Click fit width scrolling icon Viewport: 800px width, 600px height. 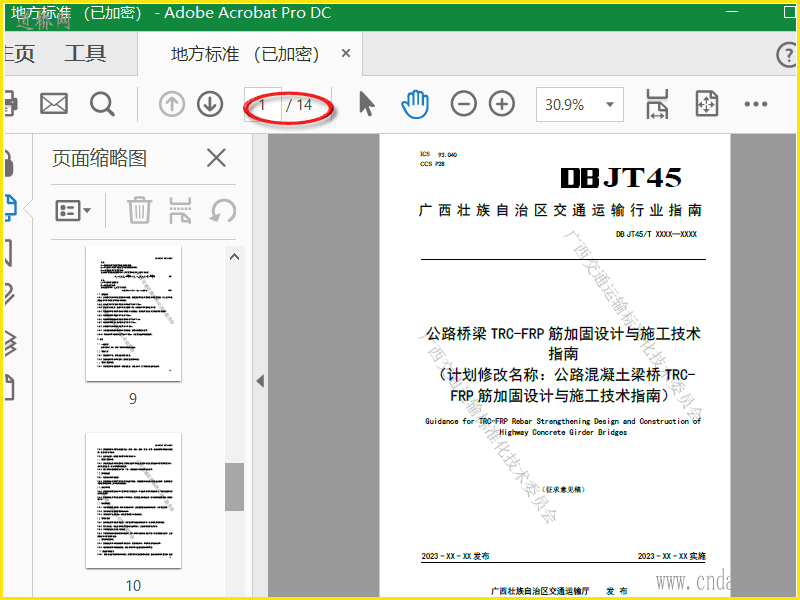pyautogui.click(x=657, y=104)
